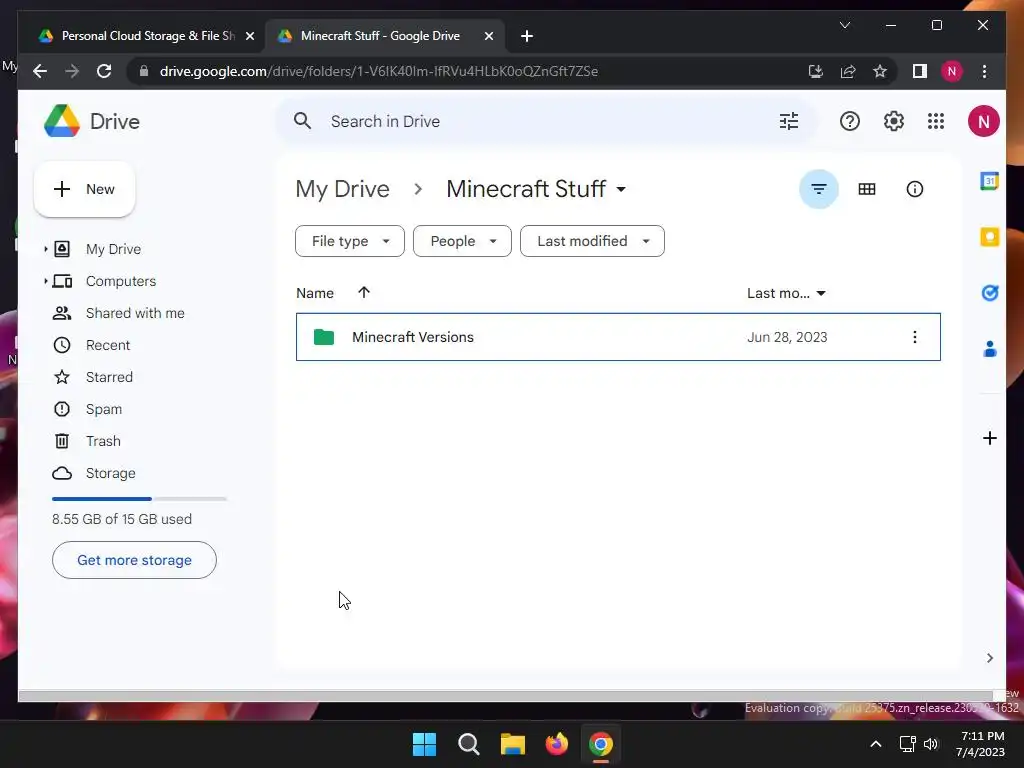Viewport: 1024px width, 768px height.
Task: View site information lock icon
Action: (144, 71)
